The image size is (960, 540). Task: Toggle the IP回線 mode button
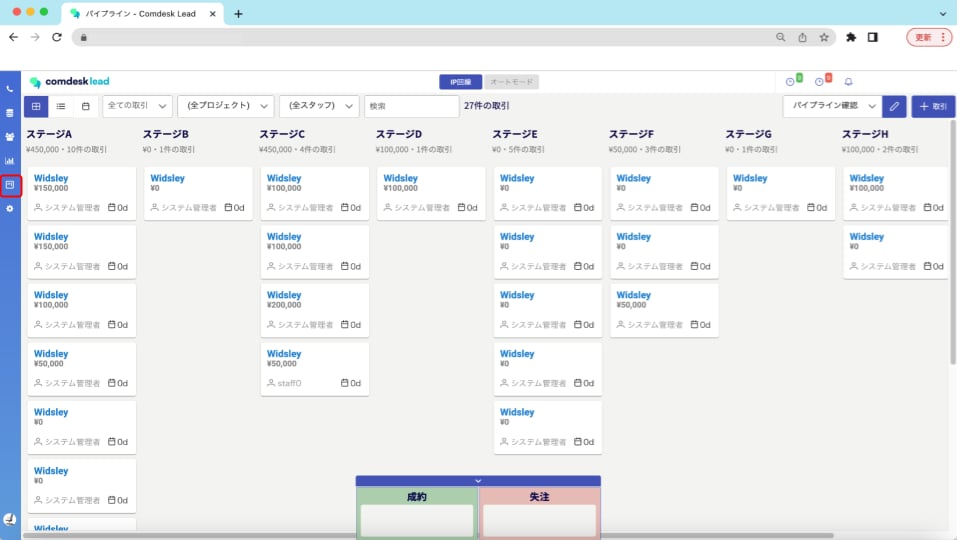coord(460,82)
